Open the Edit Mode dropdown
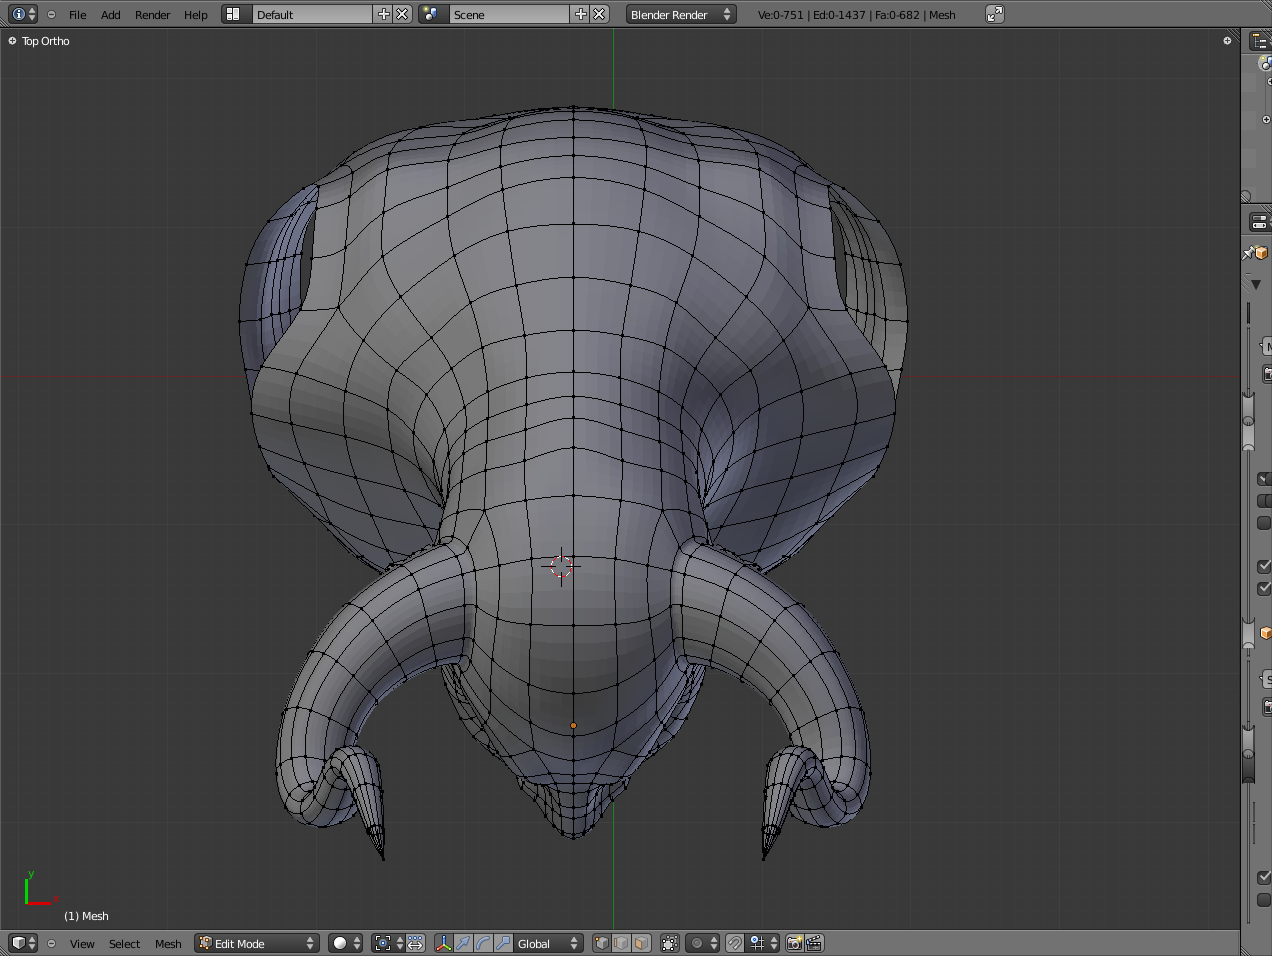 [256, 943]
